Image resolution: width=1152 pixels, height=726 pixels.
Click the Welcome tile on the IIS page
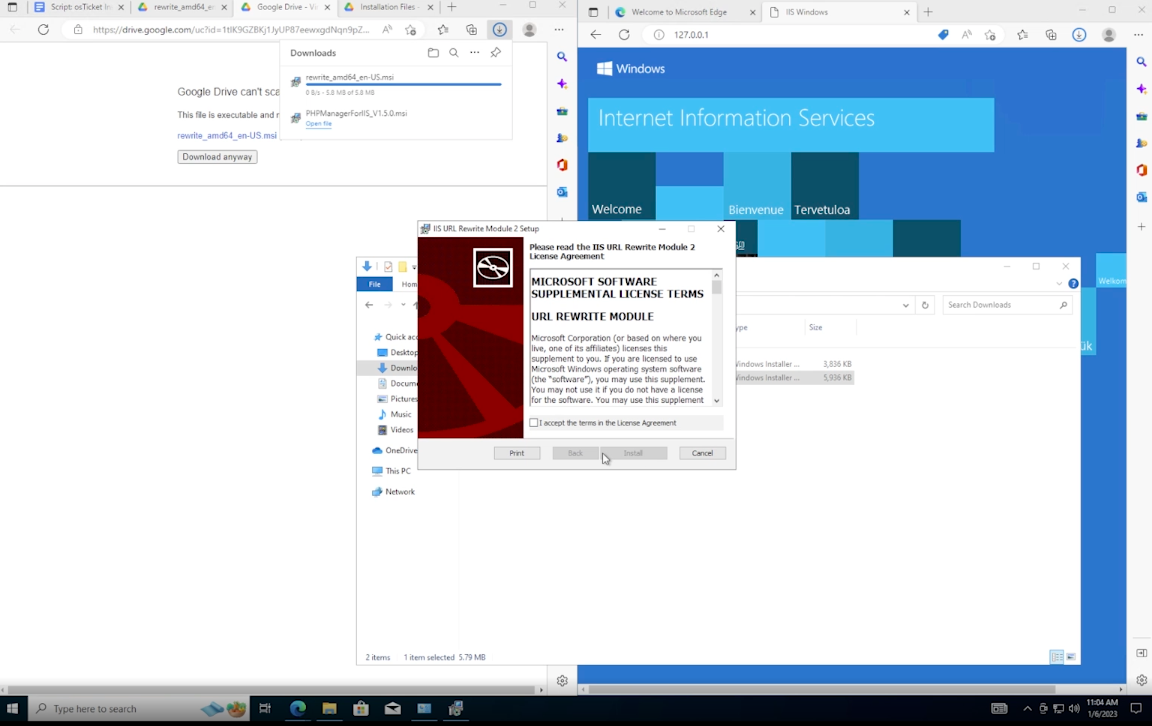[622, 186]
